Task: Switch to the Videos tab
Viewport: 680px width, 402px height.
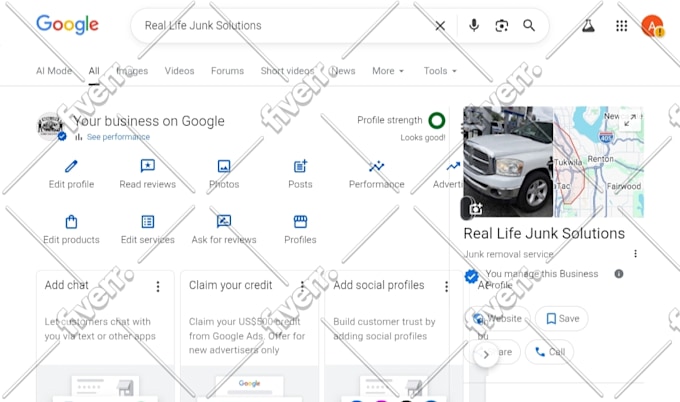Action: tap(180, 71)
